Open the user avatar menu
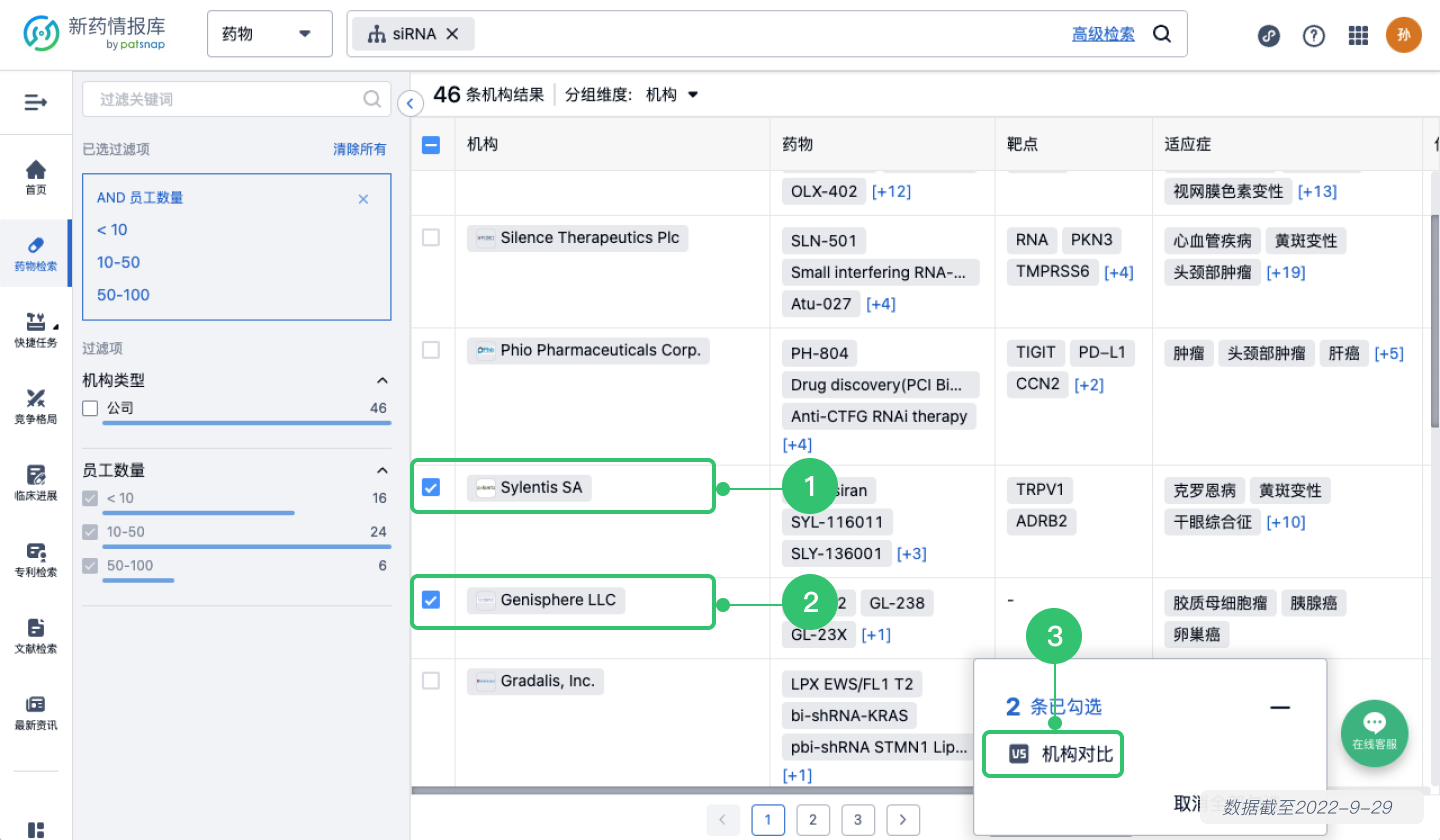 pos(1404,35)
